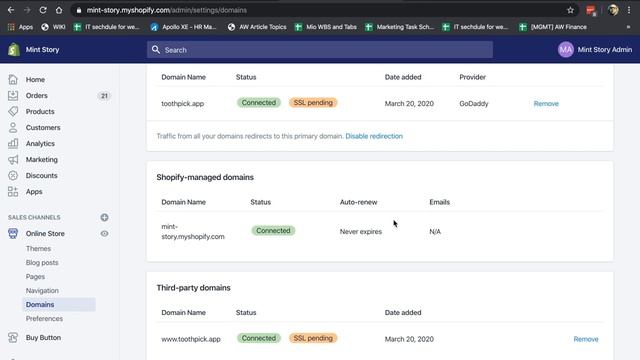Open Blog posts under Online Store
The image size is (640, 360).
click(42, 262)
